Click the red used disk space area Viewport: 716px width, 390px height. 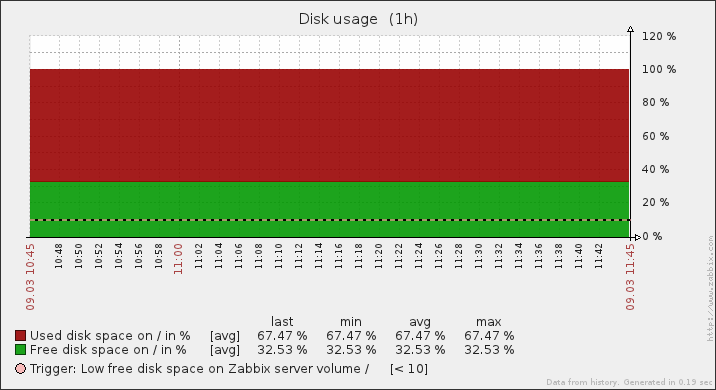click(330, 126)
